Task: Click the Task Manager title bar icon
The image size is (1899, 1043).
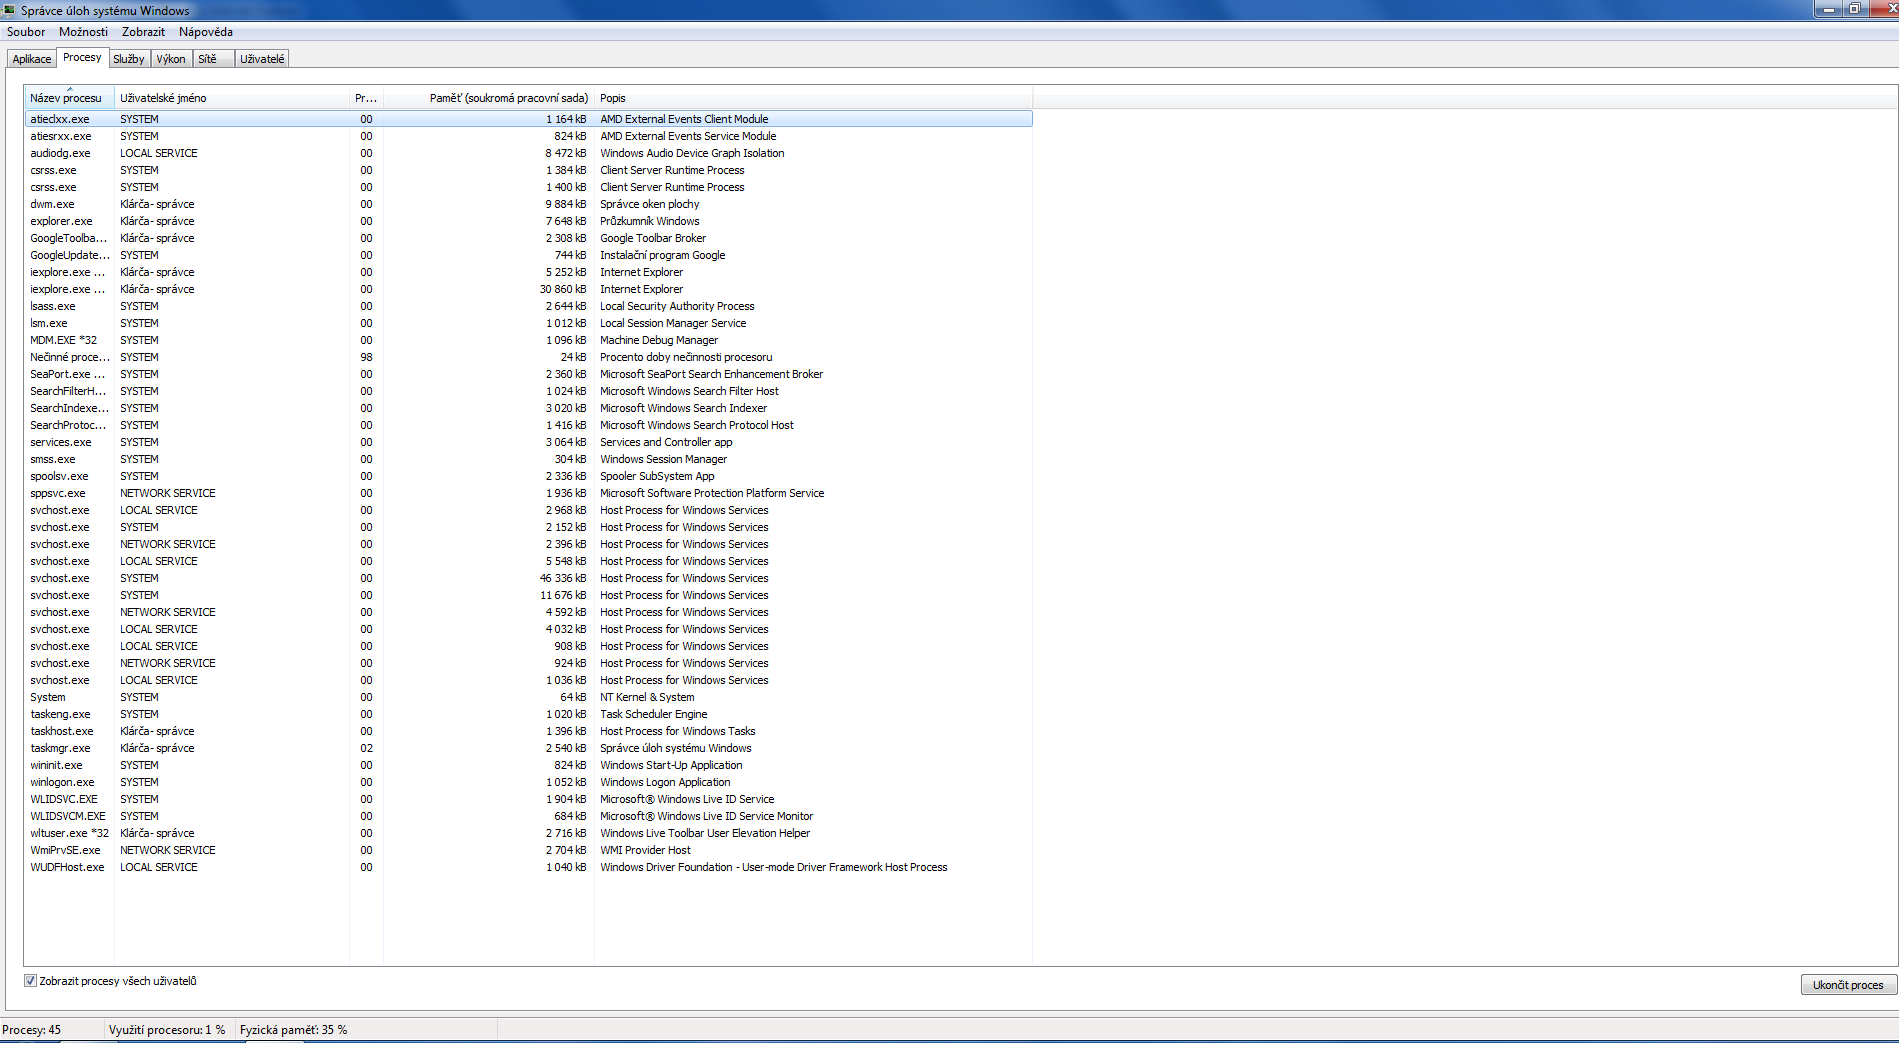Action: (x=9, y=10)
